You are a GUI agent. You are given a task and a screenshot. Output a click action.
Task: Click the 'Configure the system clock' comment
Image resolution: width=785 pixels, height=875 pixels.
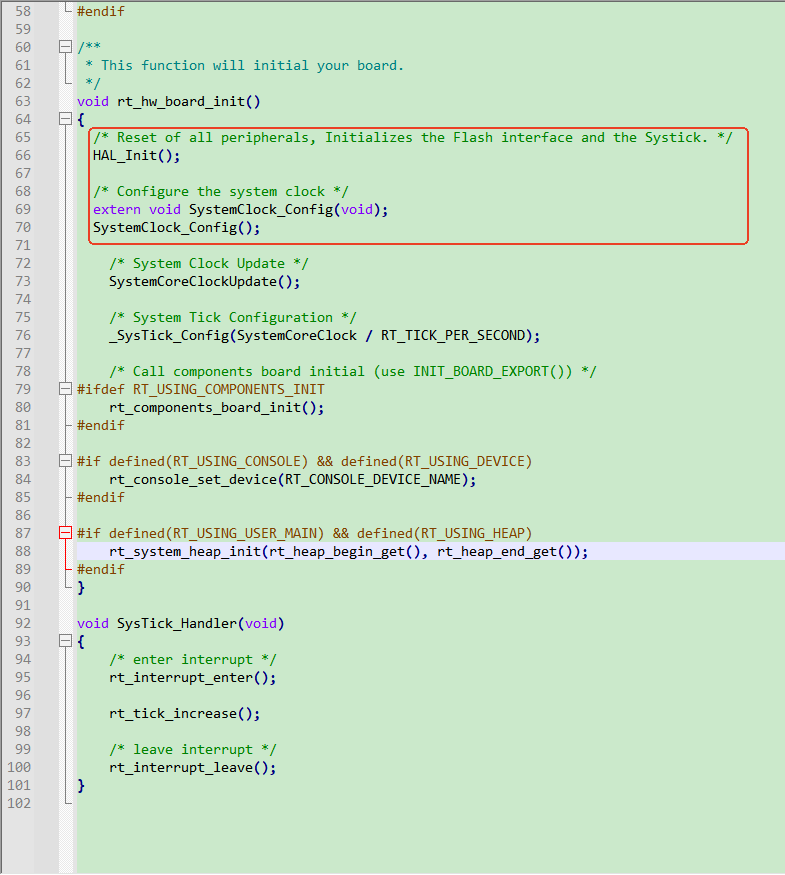[x=221, y=191]
